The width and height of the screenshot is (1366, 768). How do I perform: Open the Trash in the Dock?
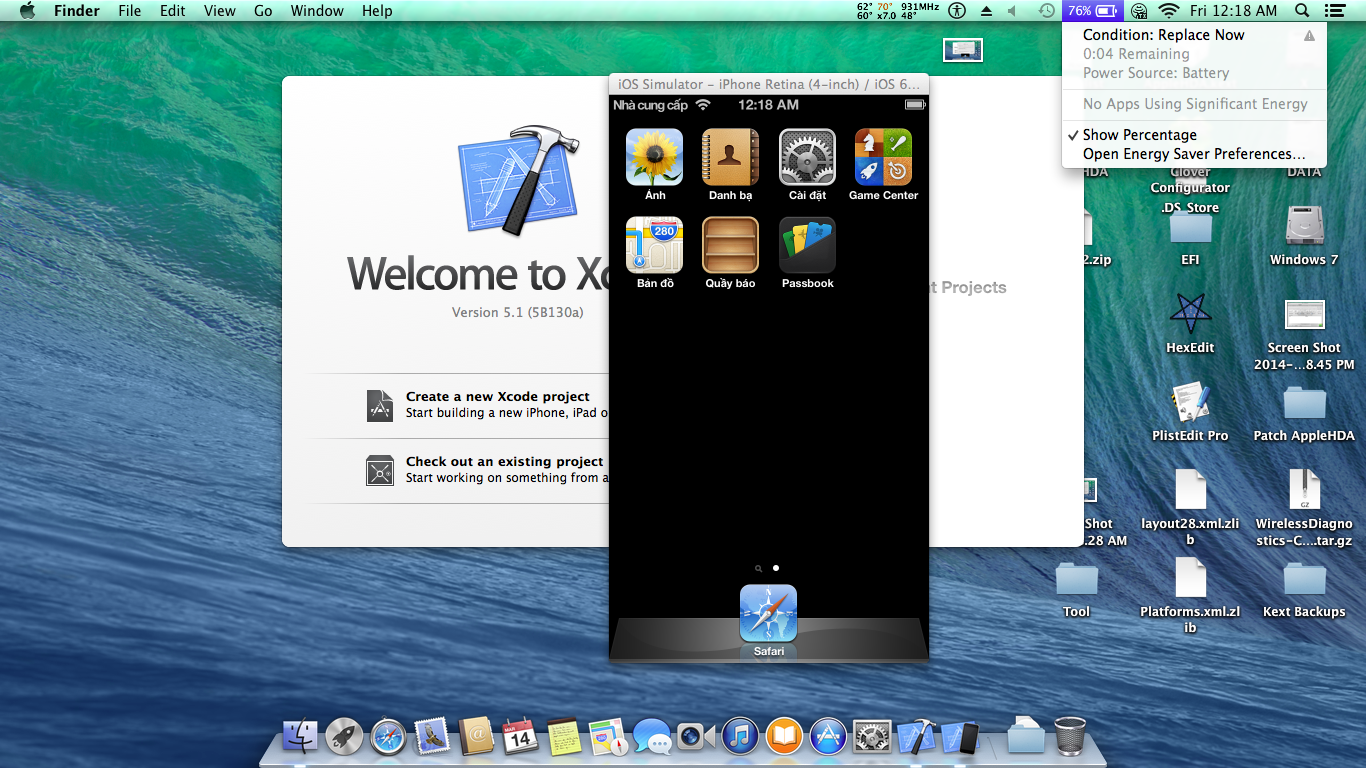[x=1070, y=737]
